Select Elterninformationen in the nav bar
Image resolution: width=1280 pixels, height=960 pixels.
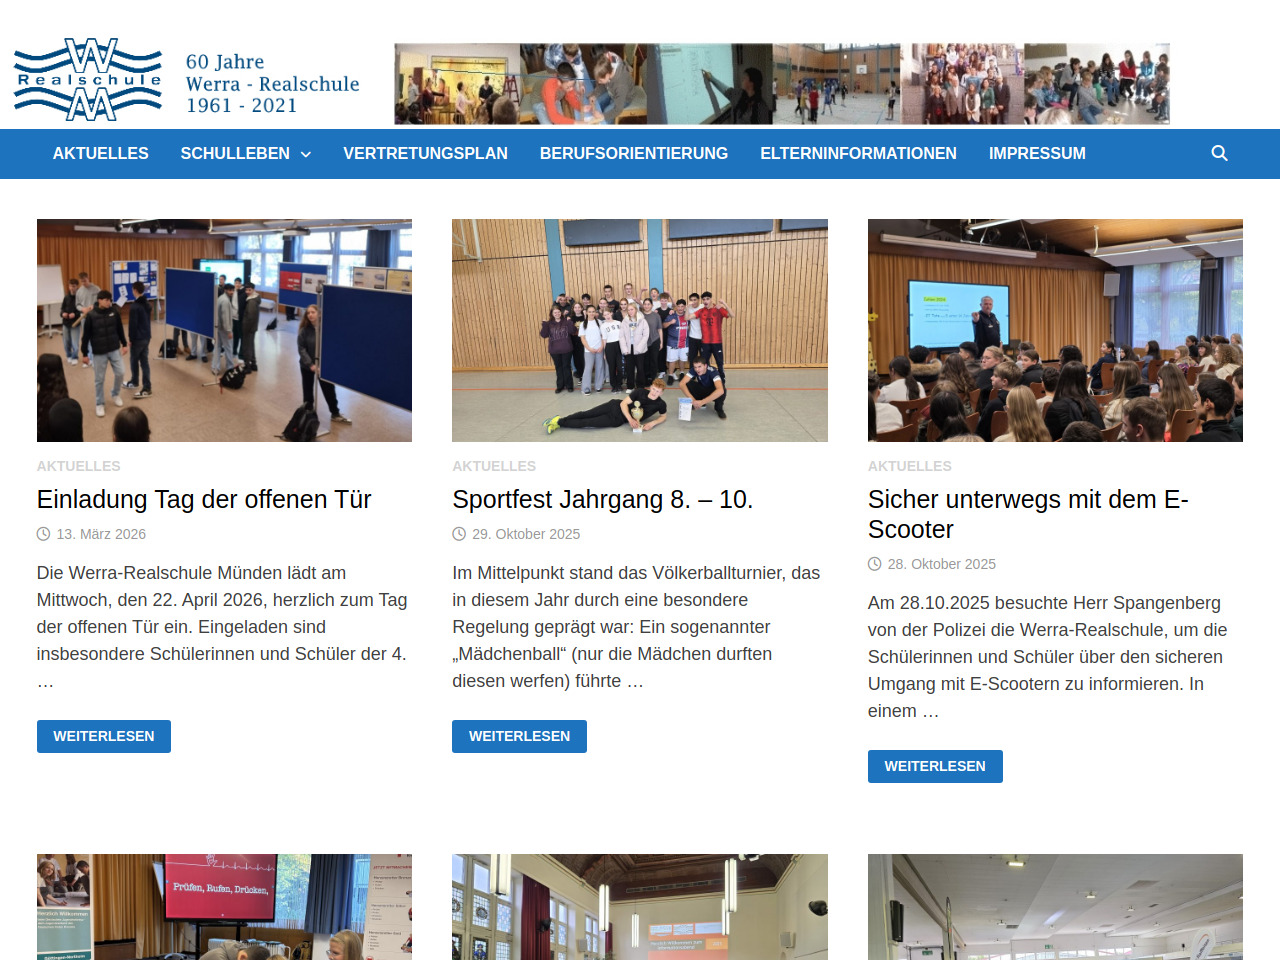pyautogui.click(x=858, y=153)
